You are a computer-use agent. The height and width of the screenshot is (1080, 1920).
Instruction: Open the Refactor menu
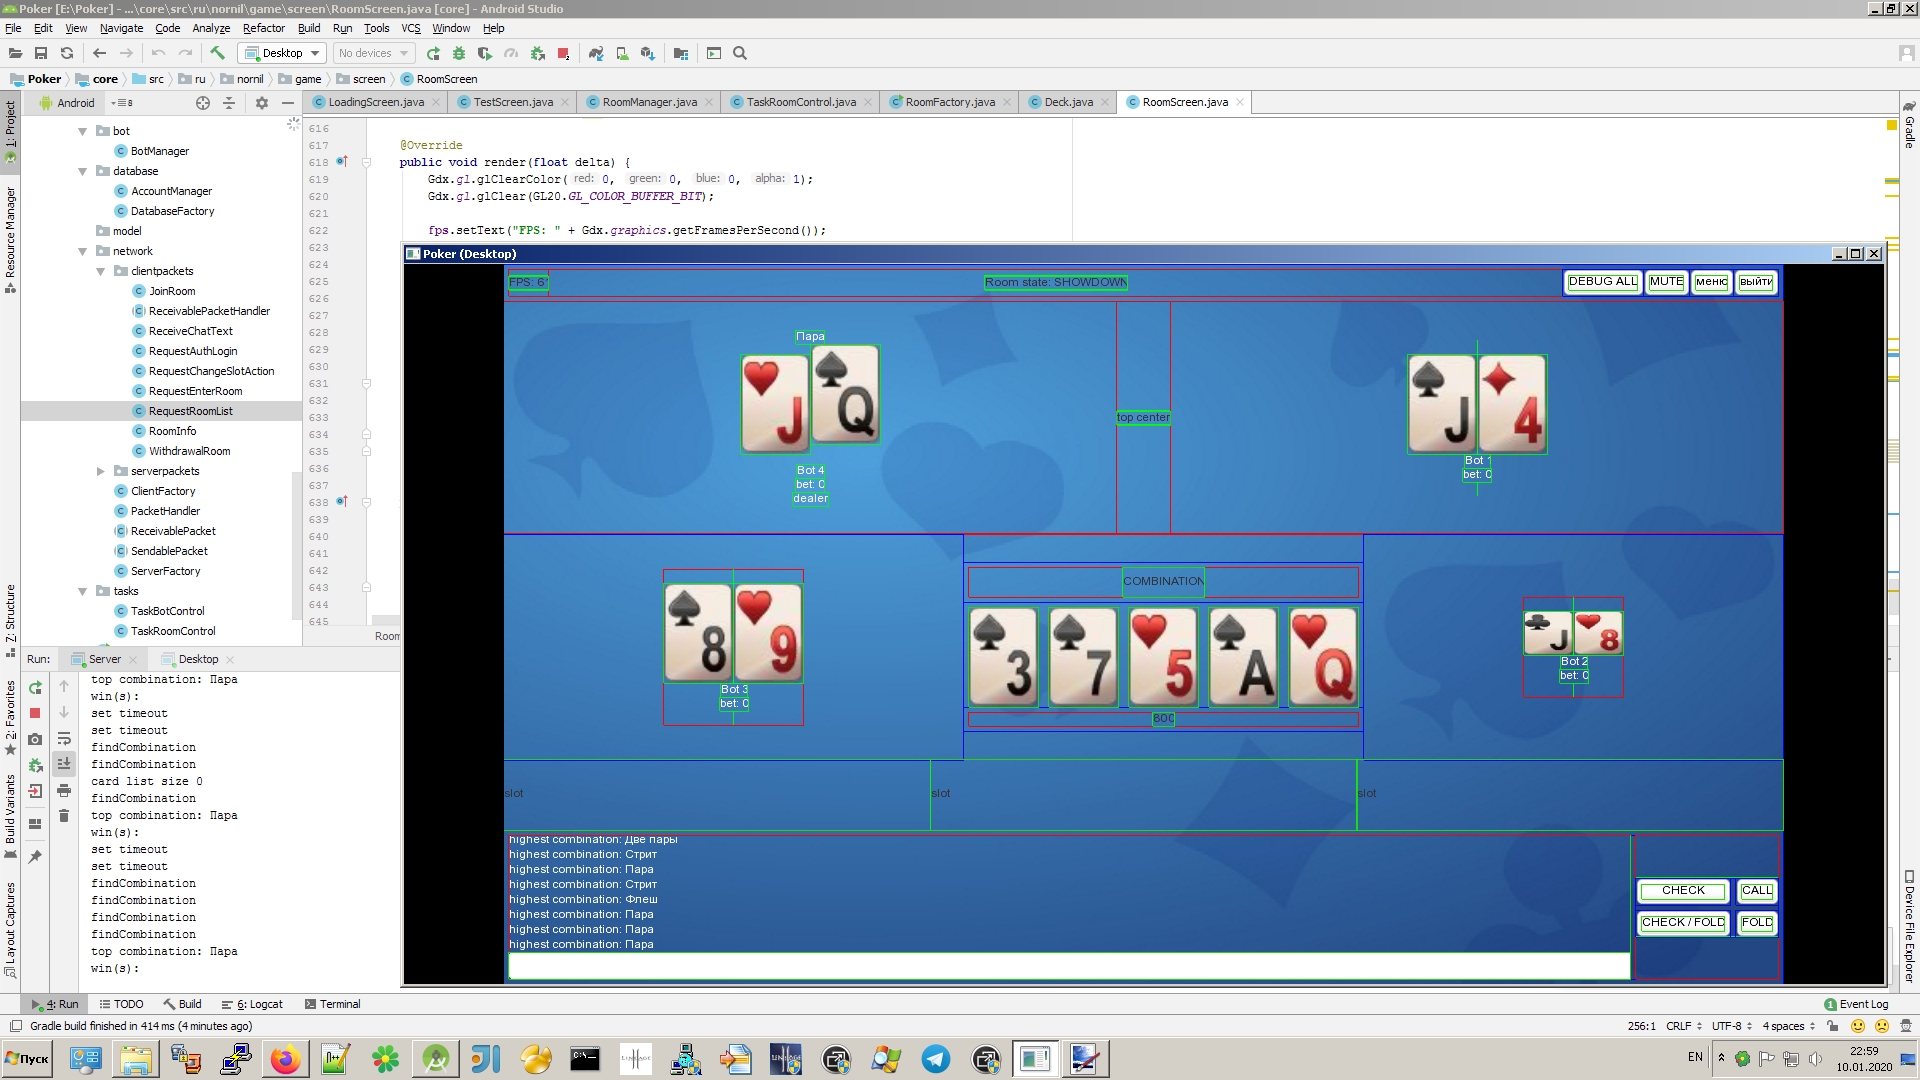point(264,28)
